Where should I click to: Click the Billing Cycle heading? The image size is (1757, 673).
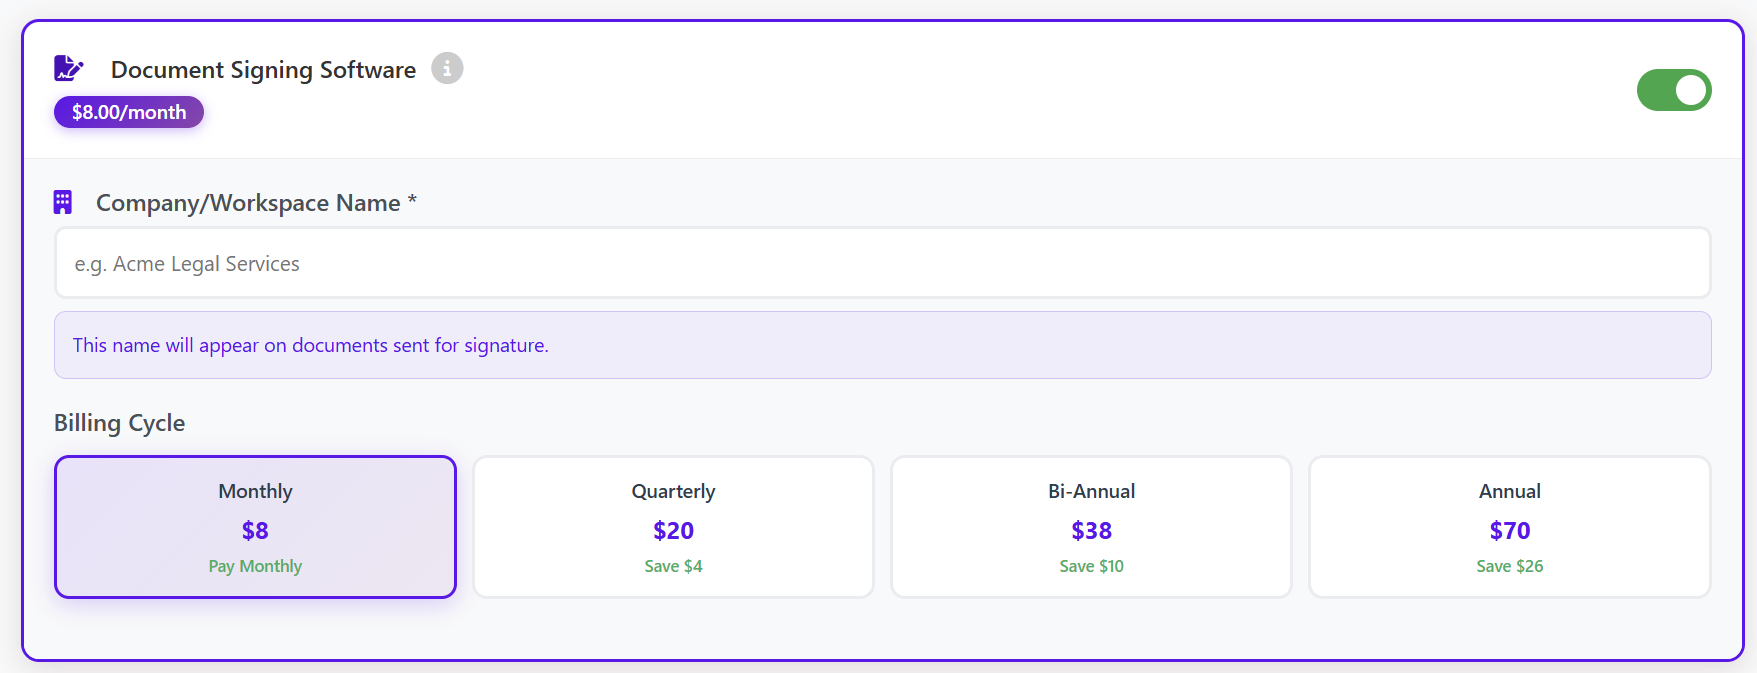[119, 423]
